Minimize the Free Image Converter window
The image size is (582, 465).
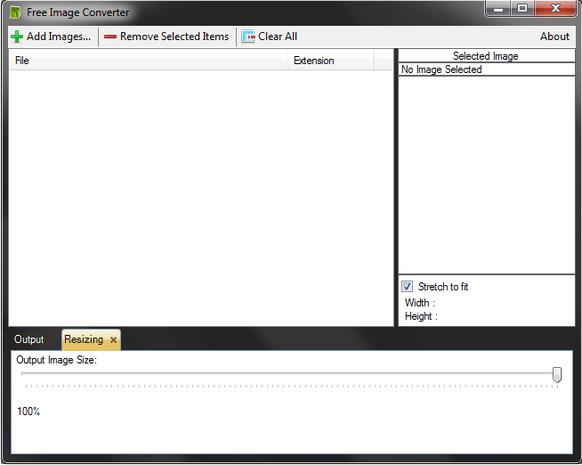coord(498,9)
